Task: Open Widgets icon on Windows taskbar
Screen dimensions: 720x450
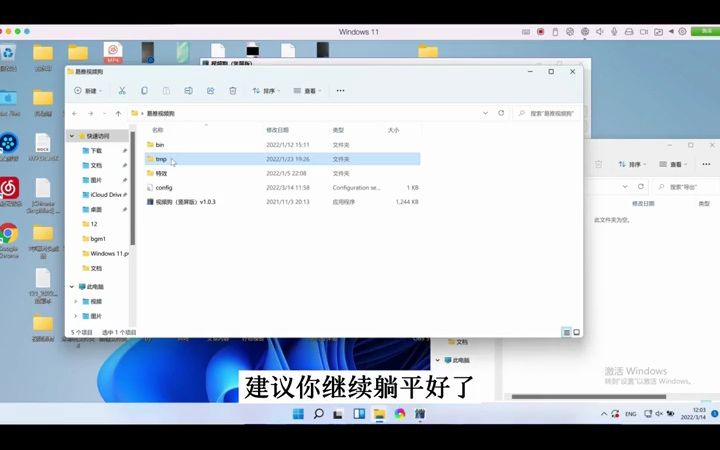Action: 359,414
